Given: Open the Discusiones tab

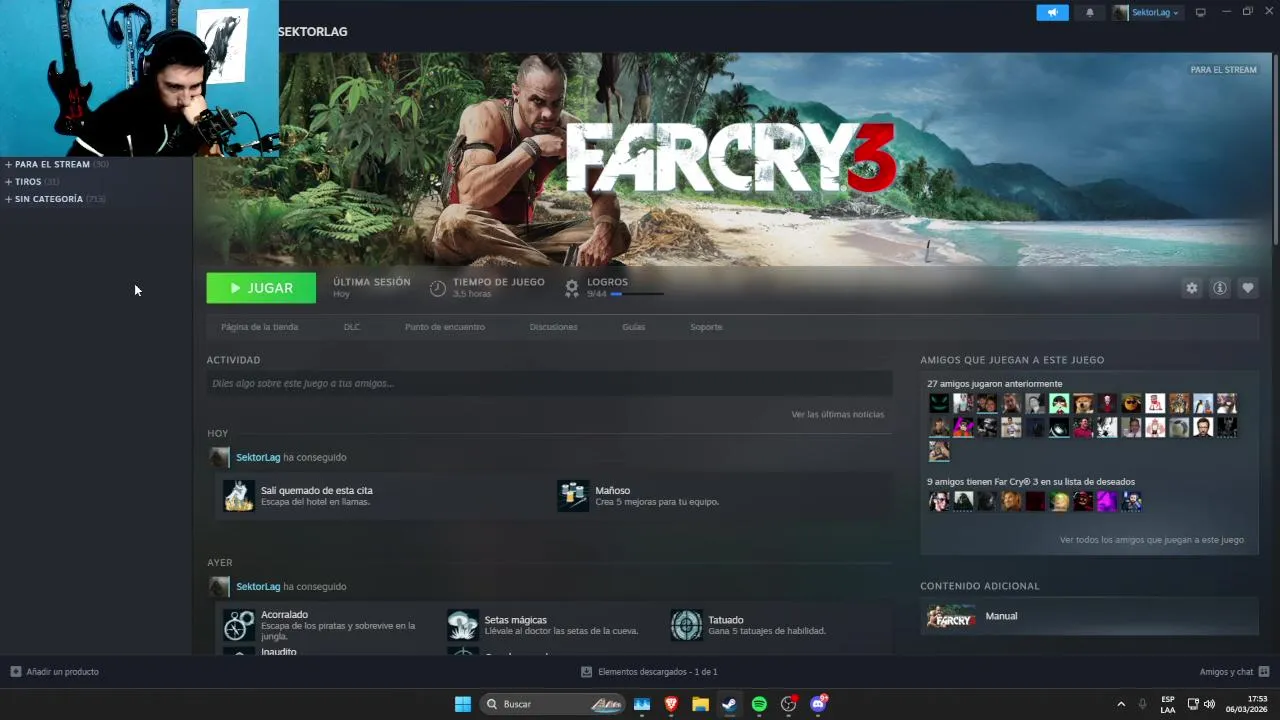Looking at the screenshot, I should click(x=553, y=327).
